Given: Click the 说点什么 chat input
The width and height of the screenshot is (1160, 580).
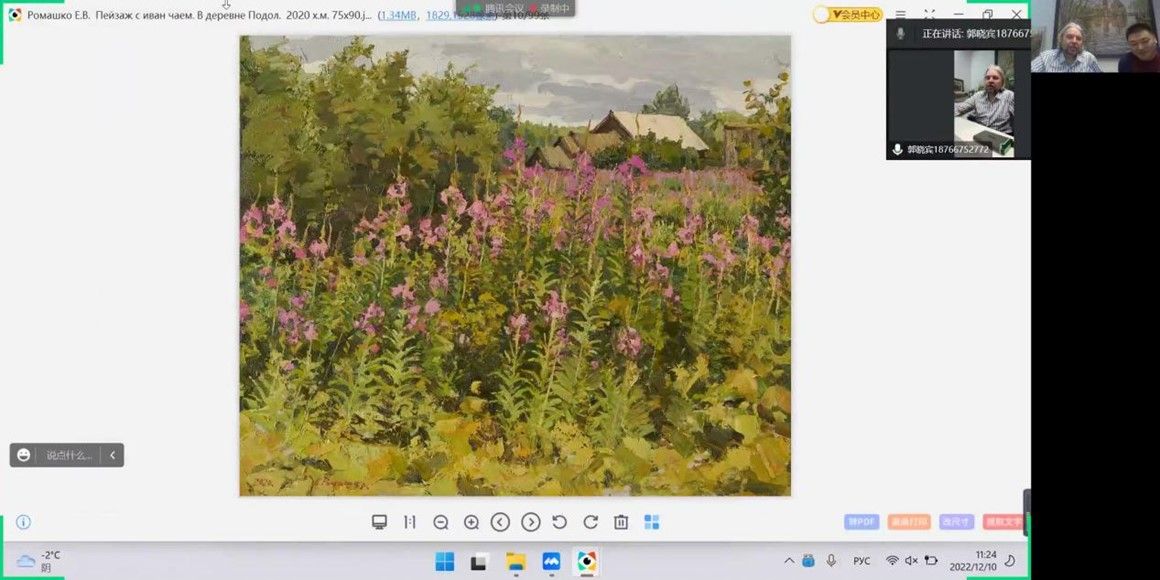Looking at the screenshot, I should pos(69,455).
